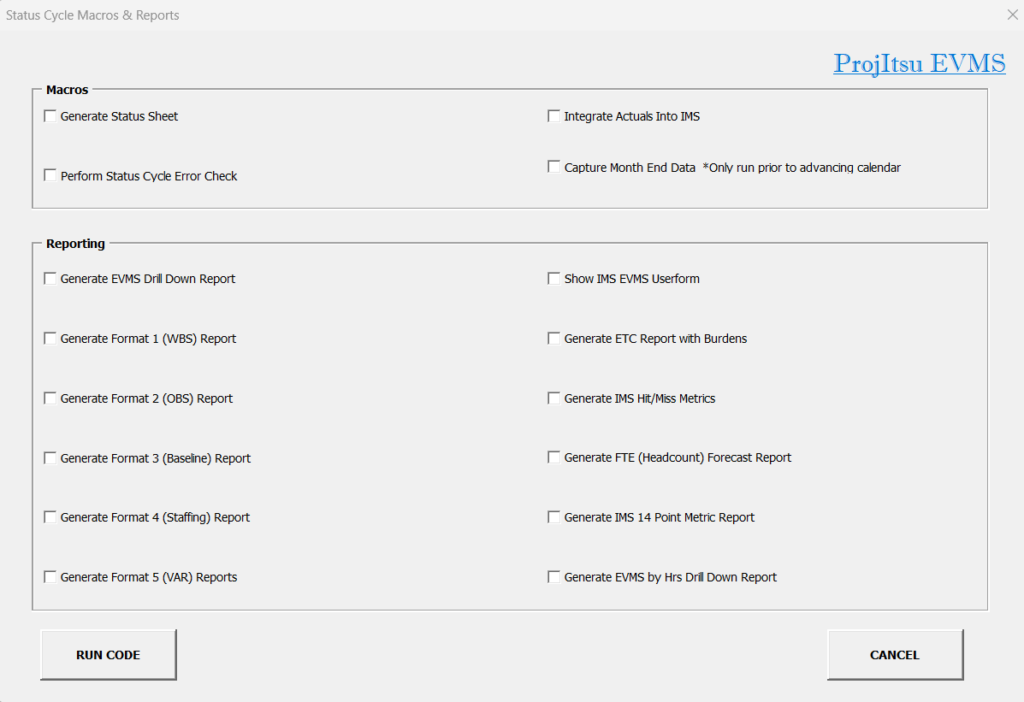Check Generate Format 1 (WBS) Report
The width and height of the screenshot is (1024, 702).
click(x=50, y=339)
